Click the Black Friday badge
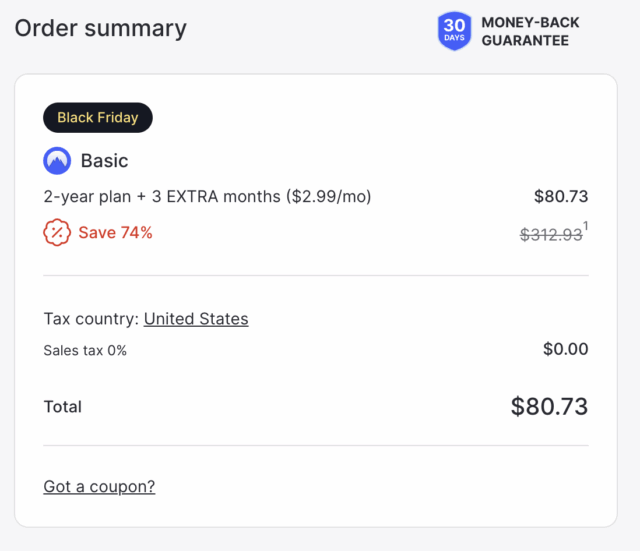The width and height of the screenshot is (640, 551). pyautogui.click(x=97, y=118)
